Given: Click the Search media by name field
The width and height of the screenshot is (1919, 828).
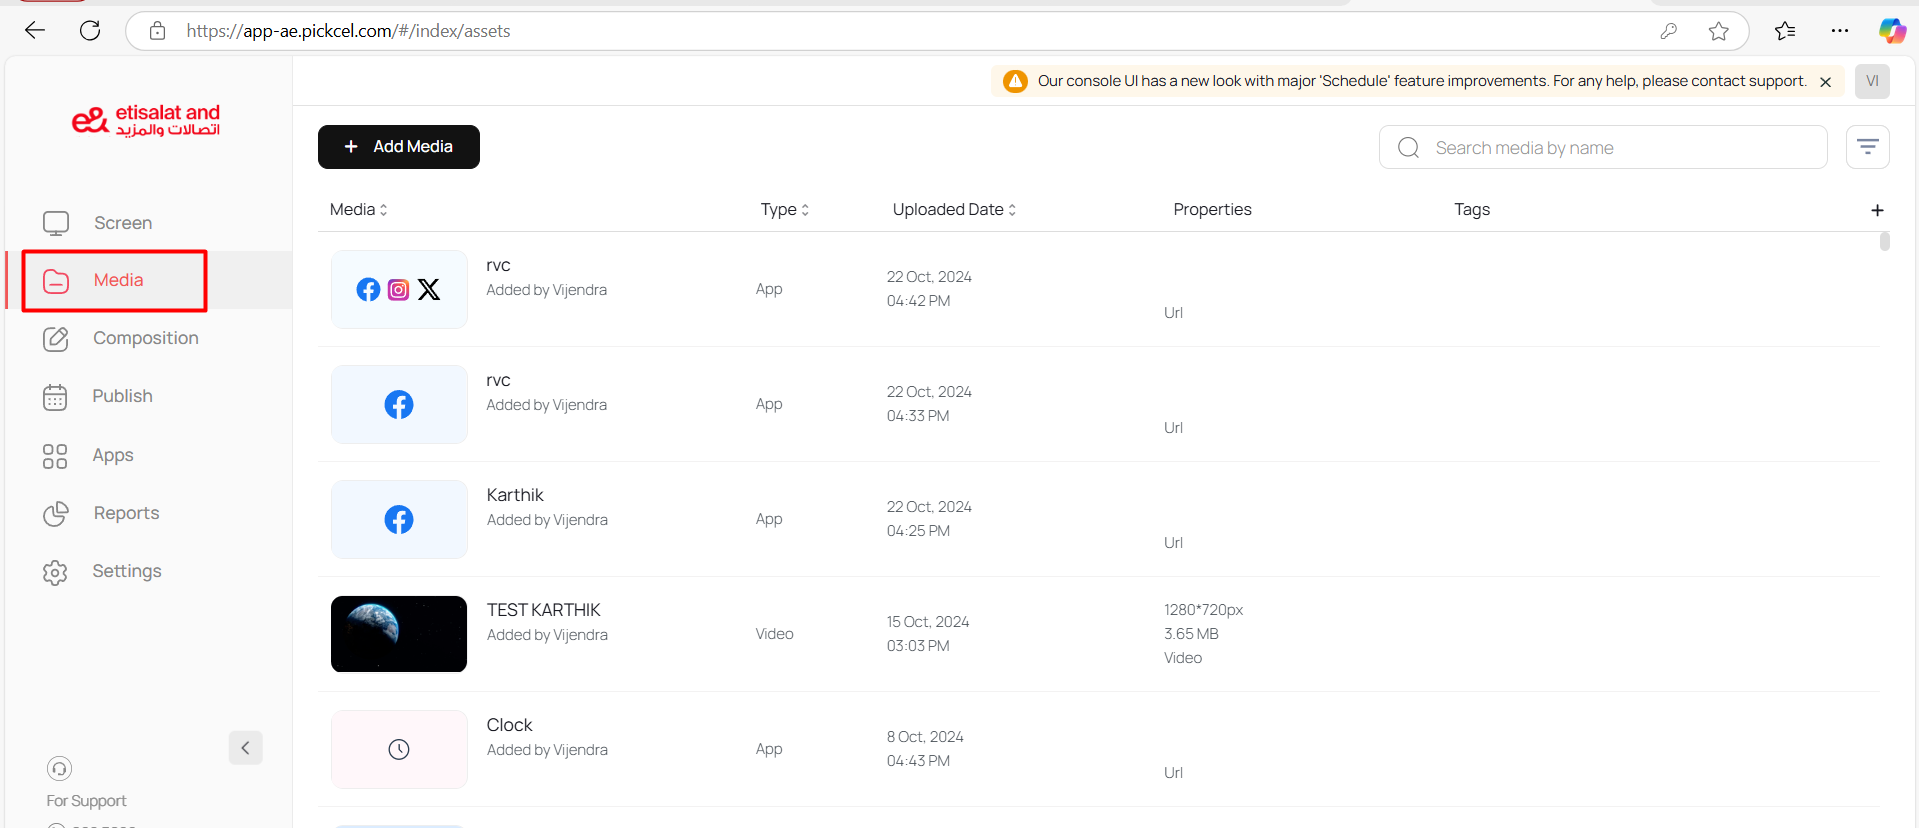Looking at the screenshot, I should [x=1620, y=148].
